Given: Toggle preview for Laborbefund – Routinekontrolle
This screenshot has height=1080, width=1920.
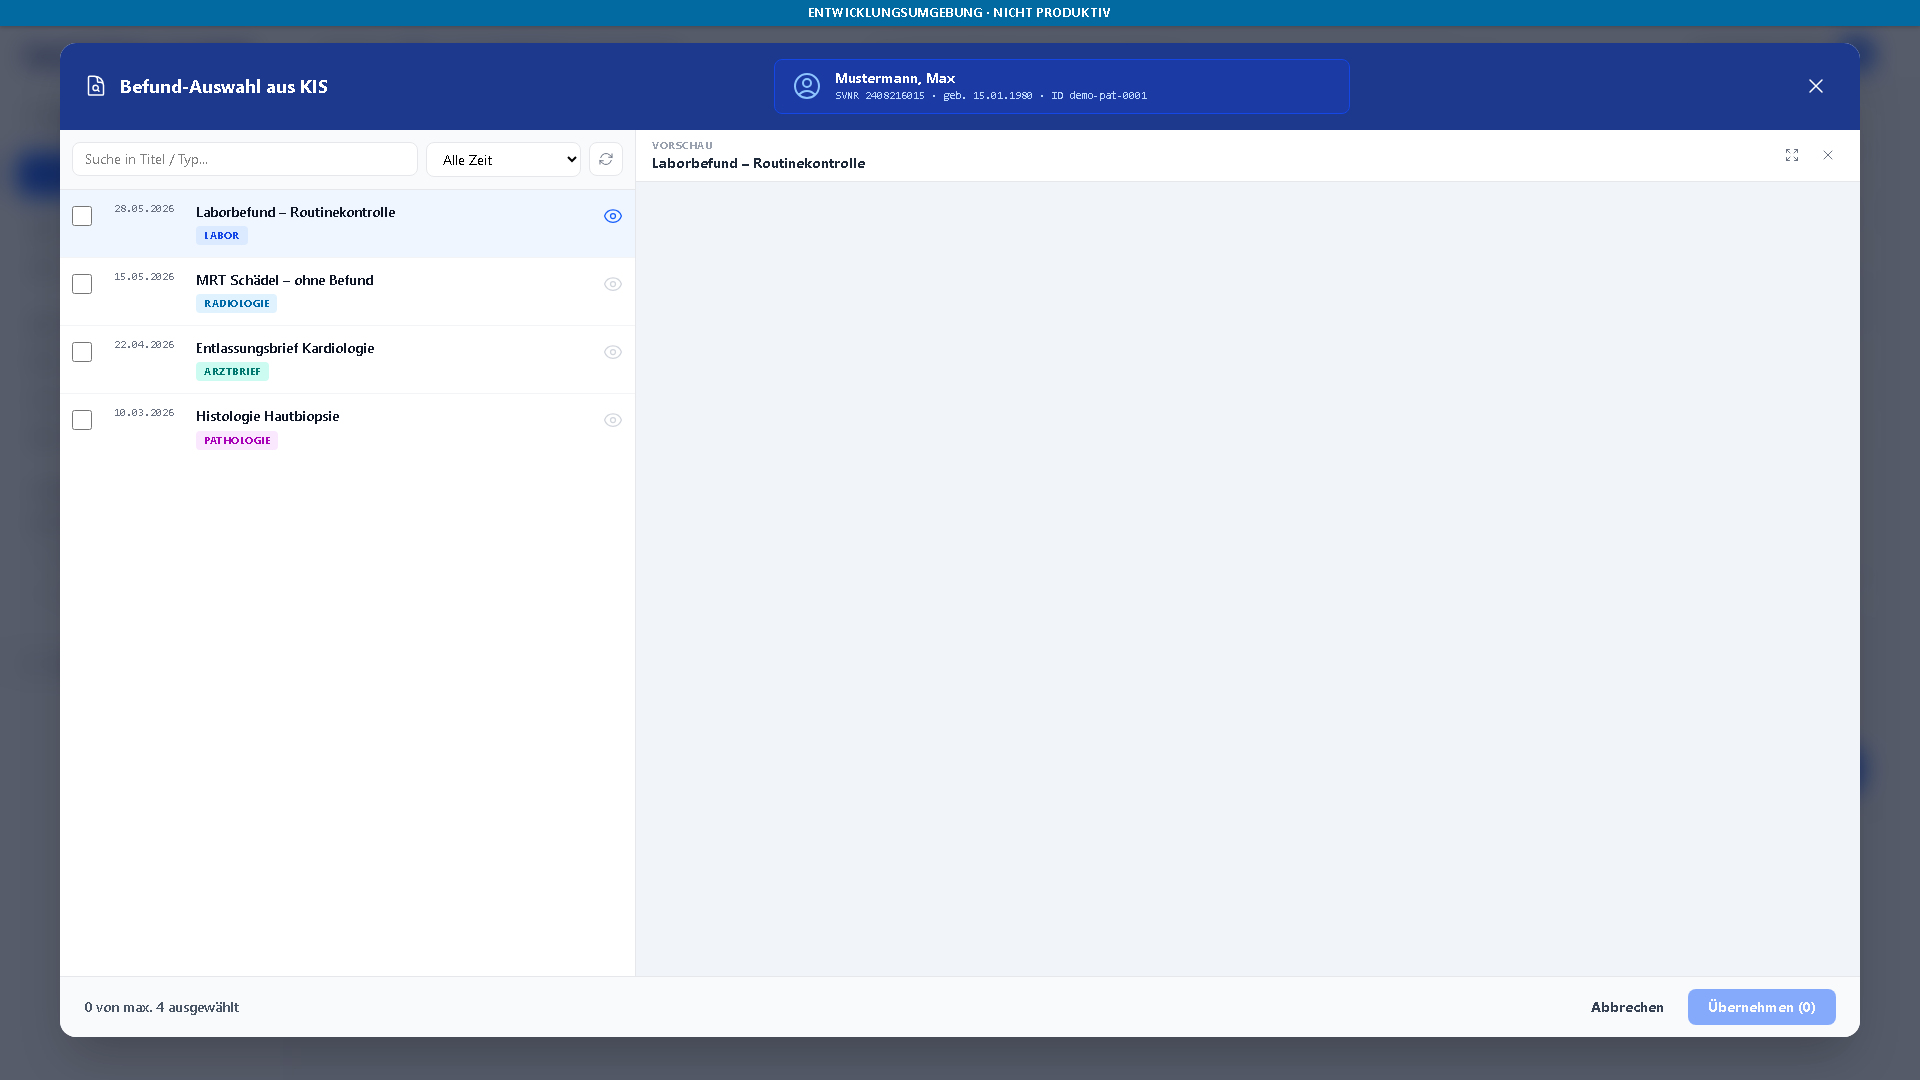Looking at the screenshot, I should pyautogui.click(x=613, y=216).
